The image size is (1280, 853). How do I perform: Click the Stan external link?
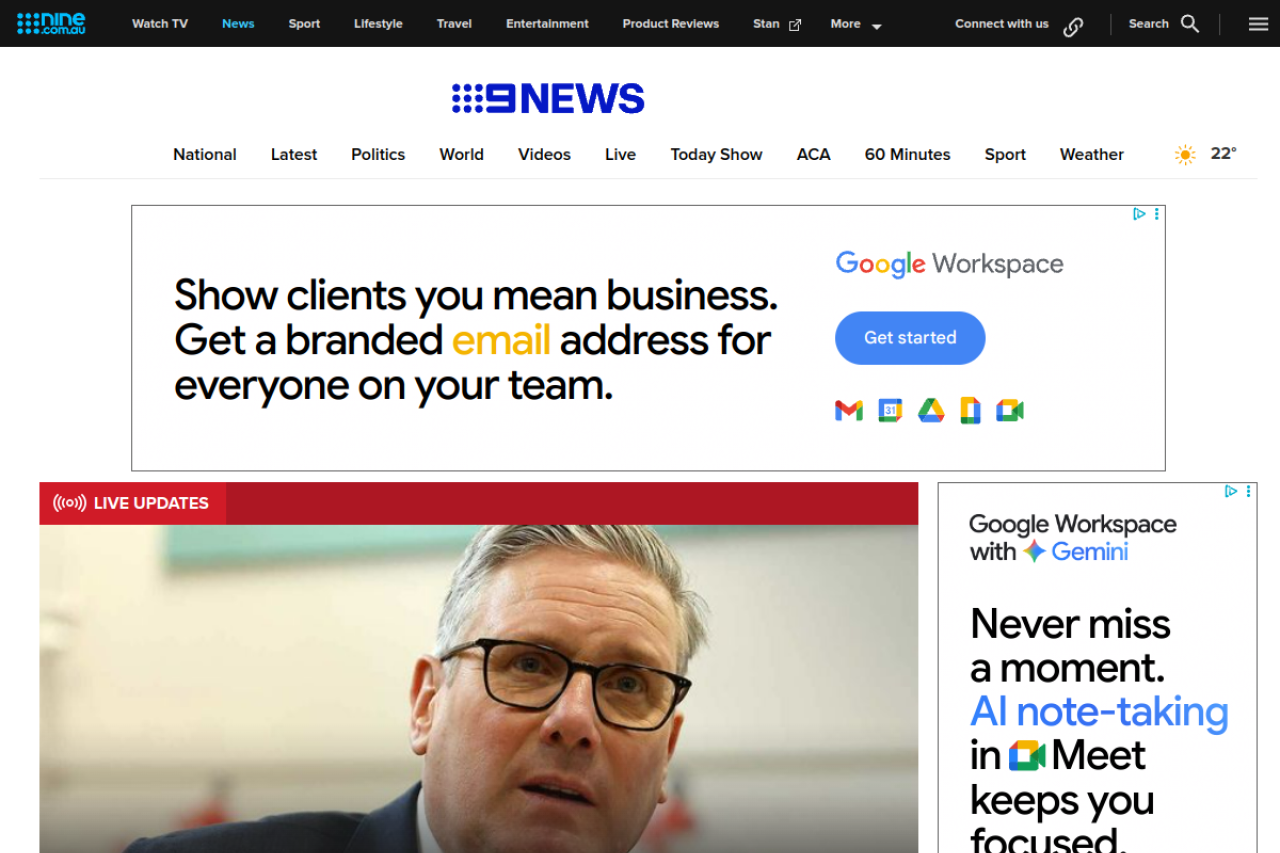click(777, 24)
